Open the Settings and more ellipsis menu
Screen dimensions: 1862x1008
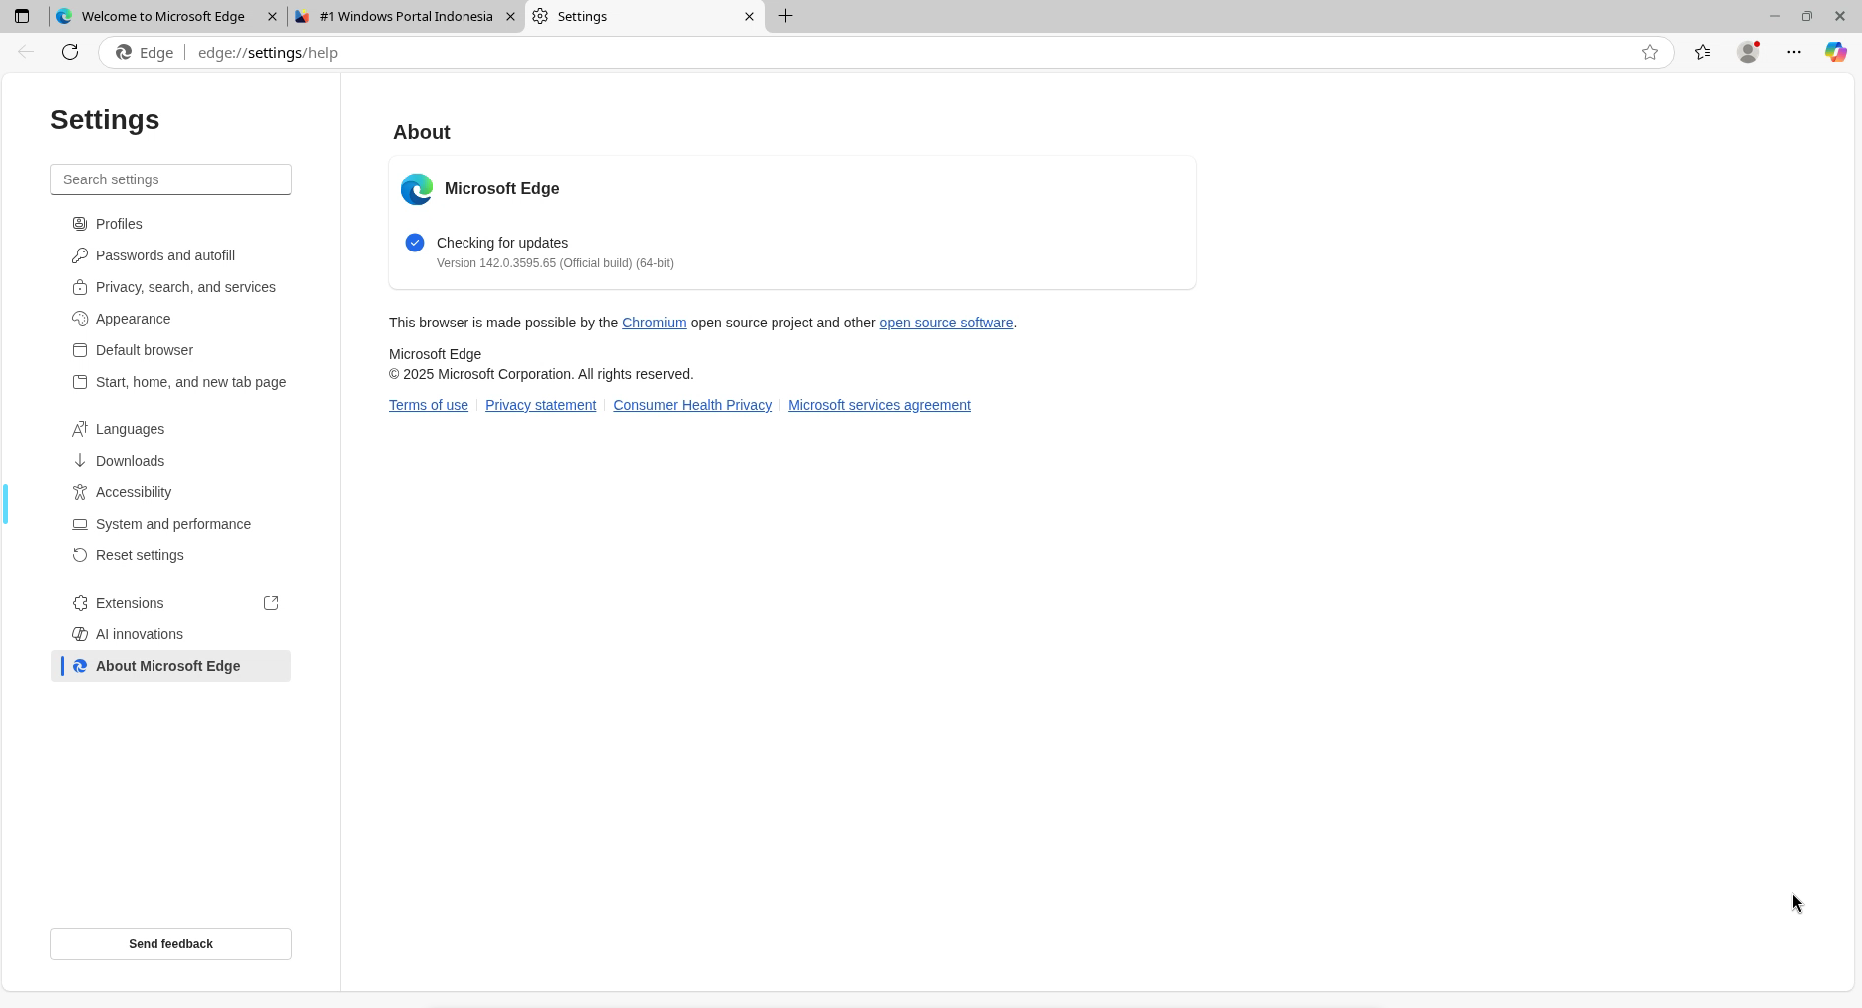tap(1793, 52)
